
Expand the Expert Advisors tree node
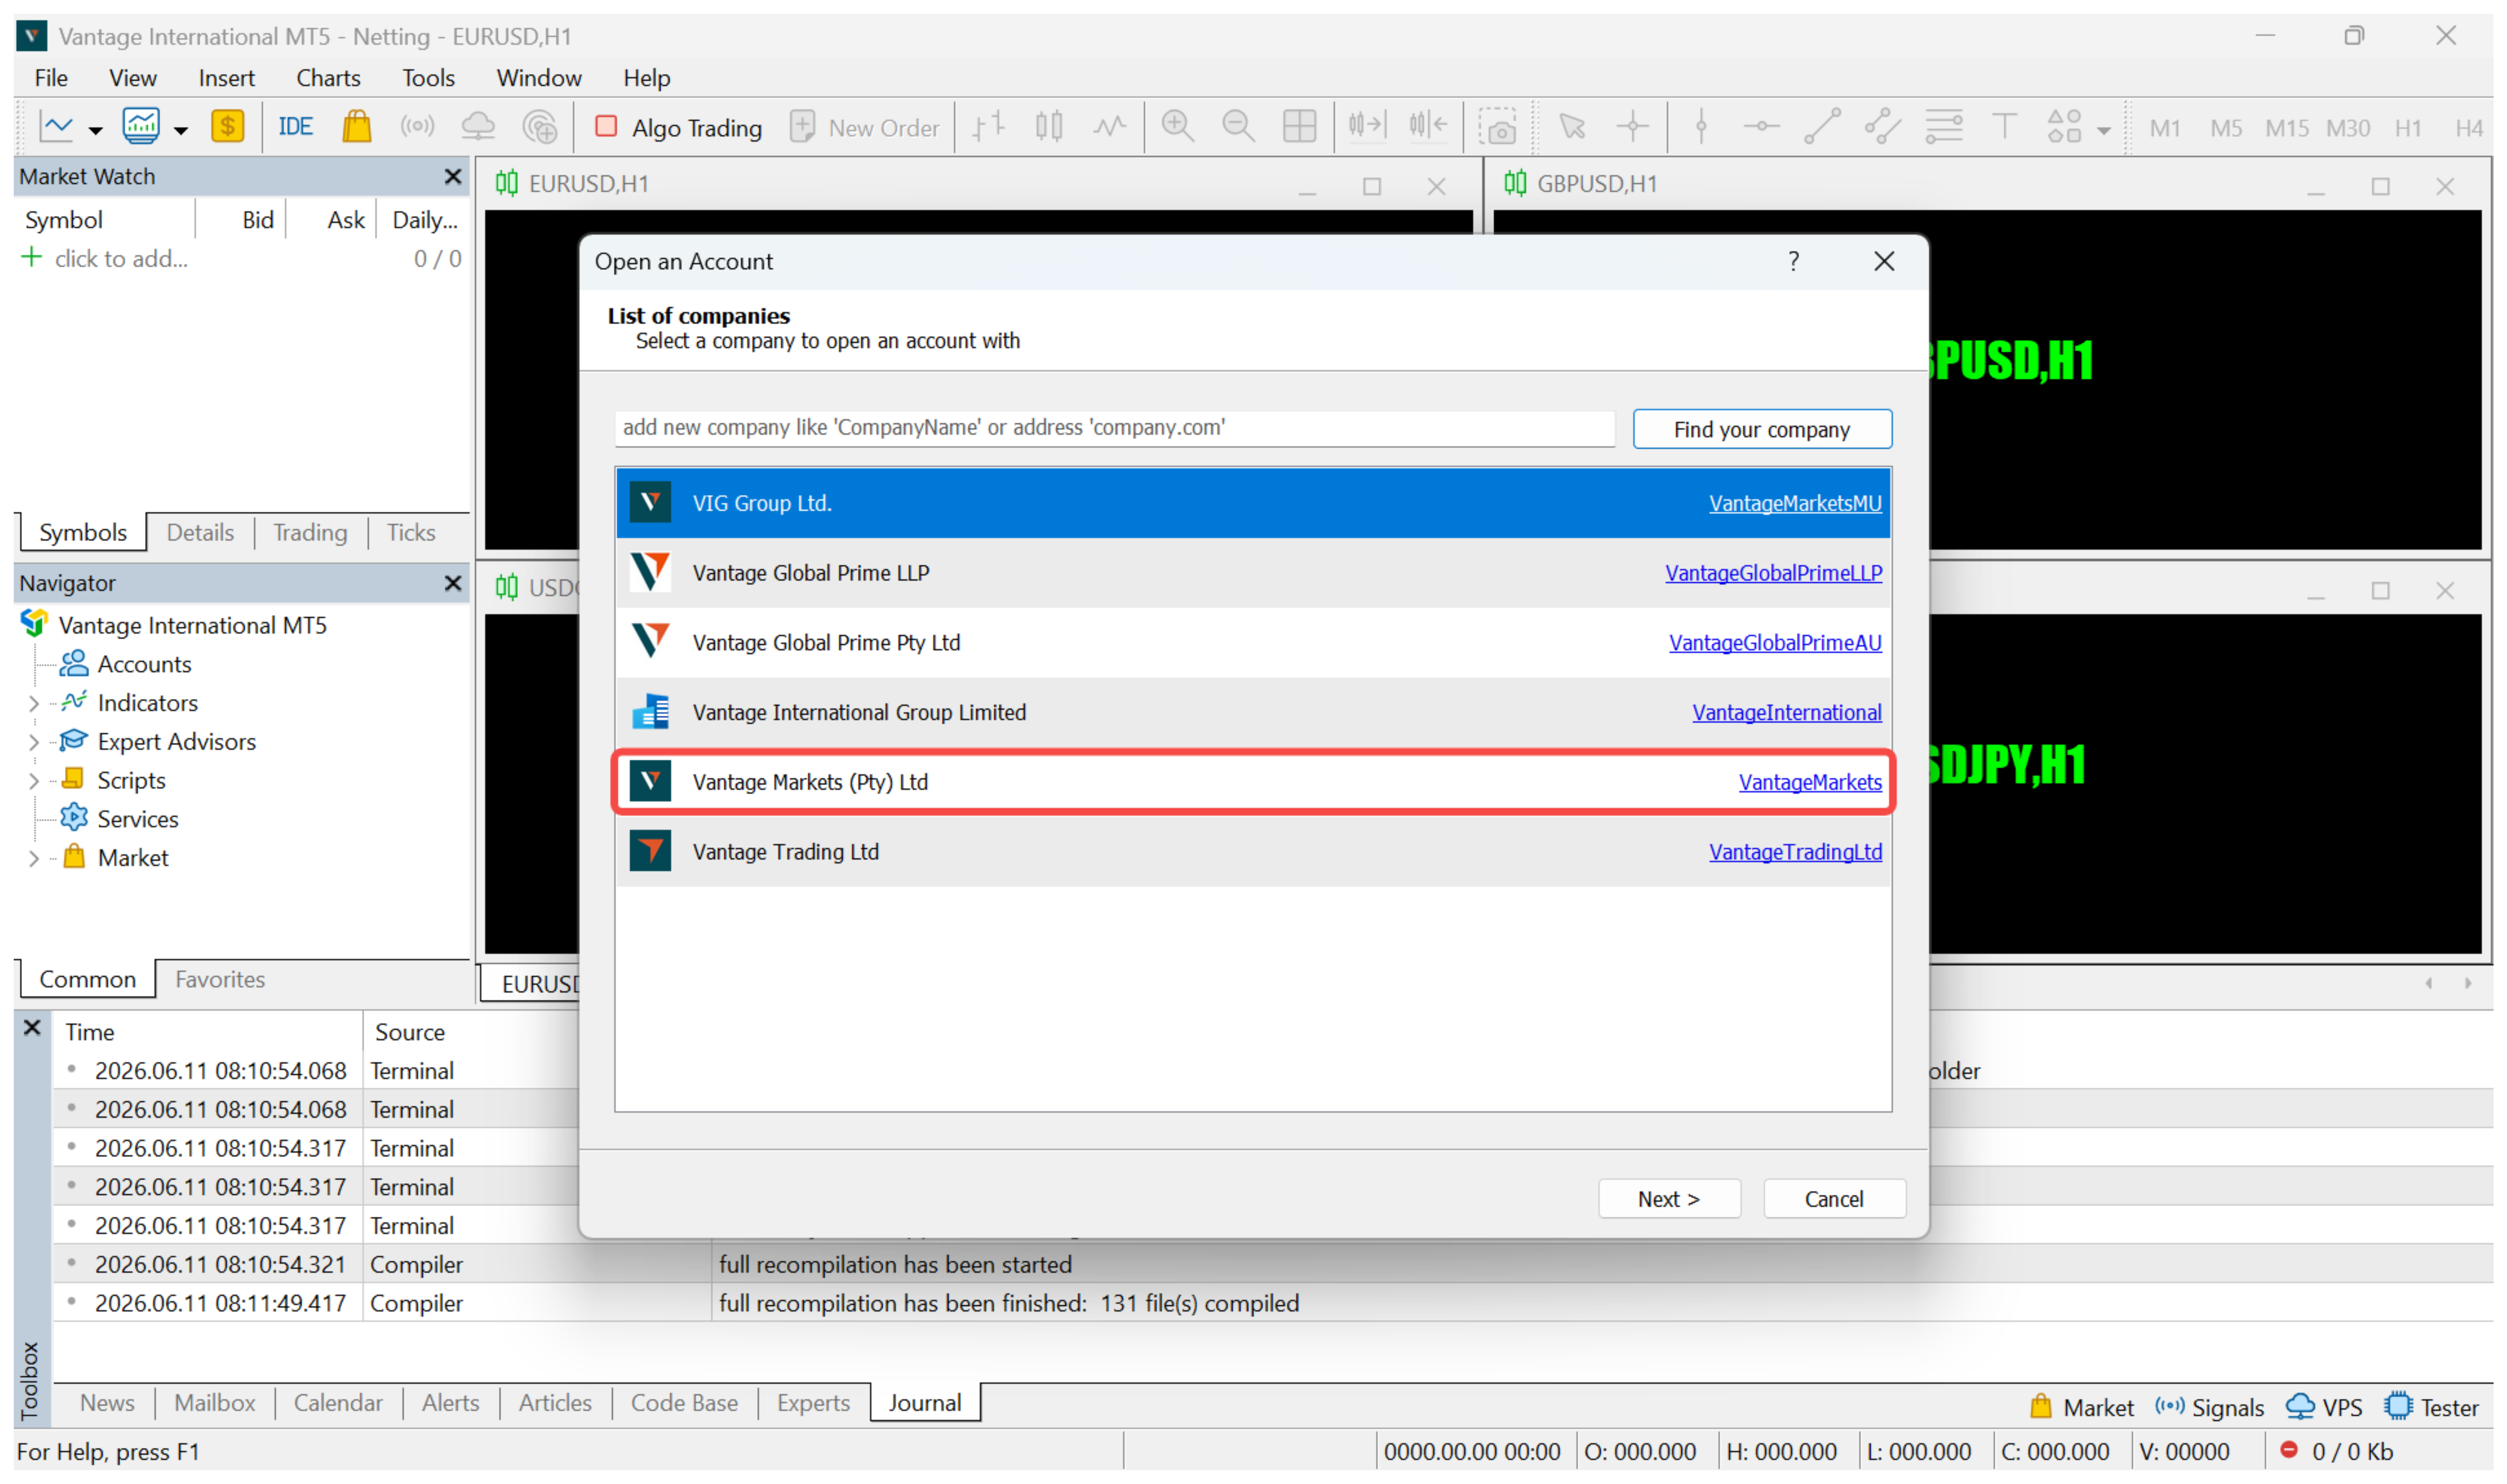(34, 743)
